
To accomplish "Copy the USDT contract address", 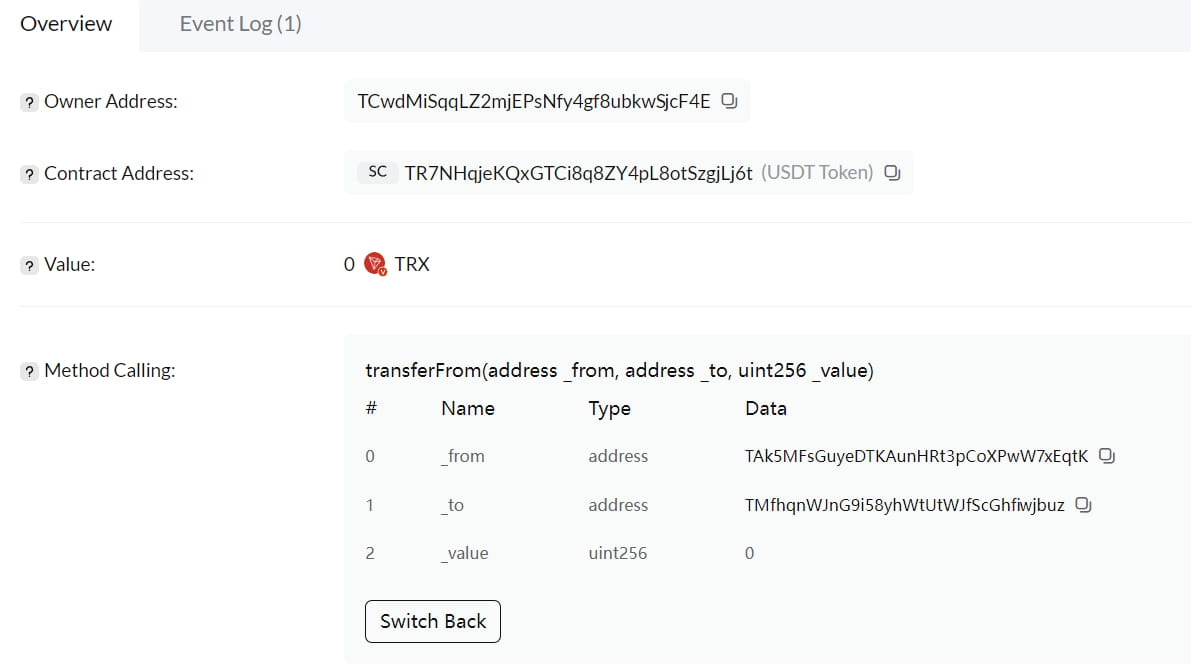I will (893, 173).
